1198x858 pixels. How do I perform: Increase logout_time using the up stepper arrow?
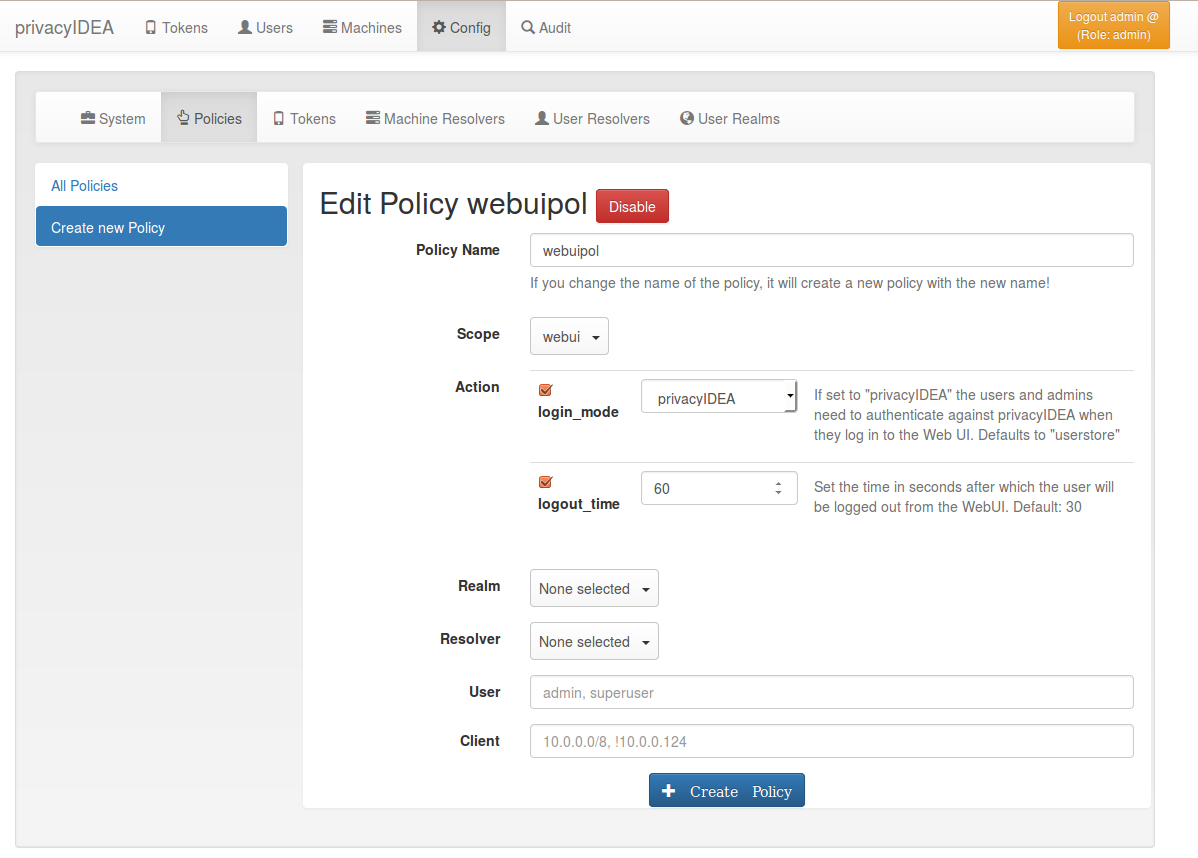tap(778, 483)
